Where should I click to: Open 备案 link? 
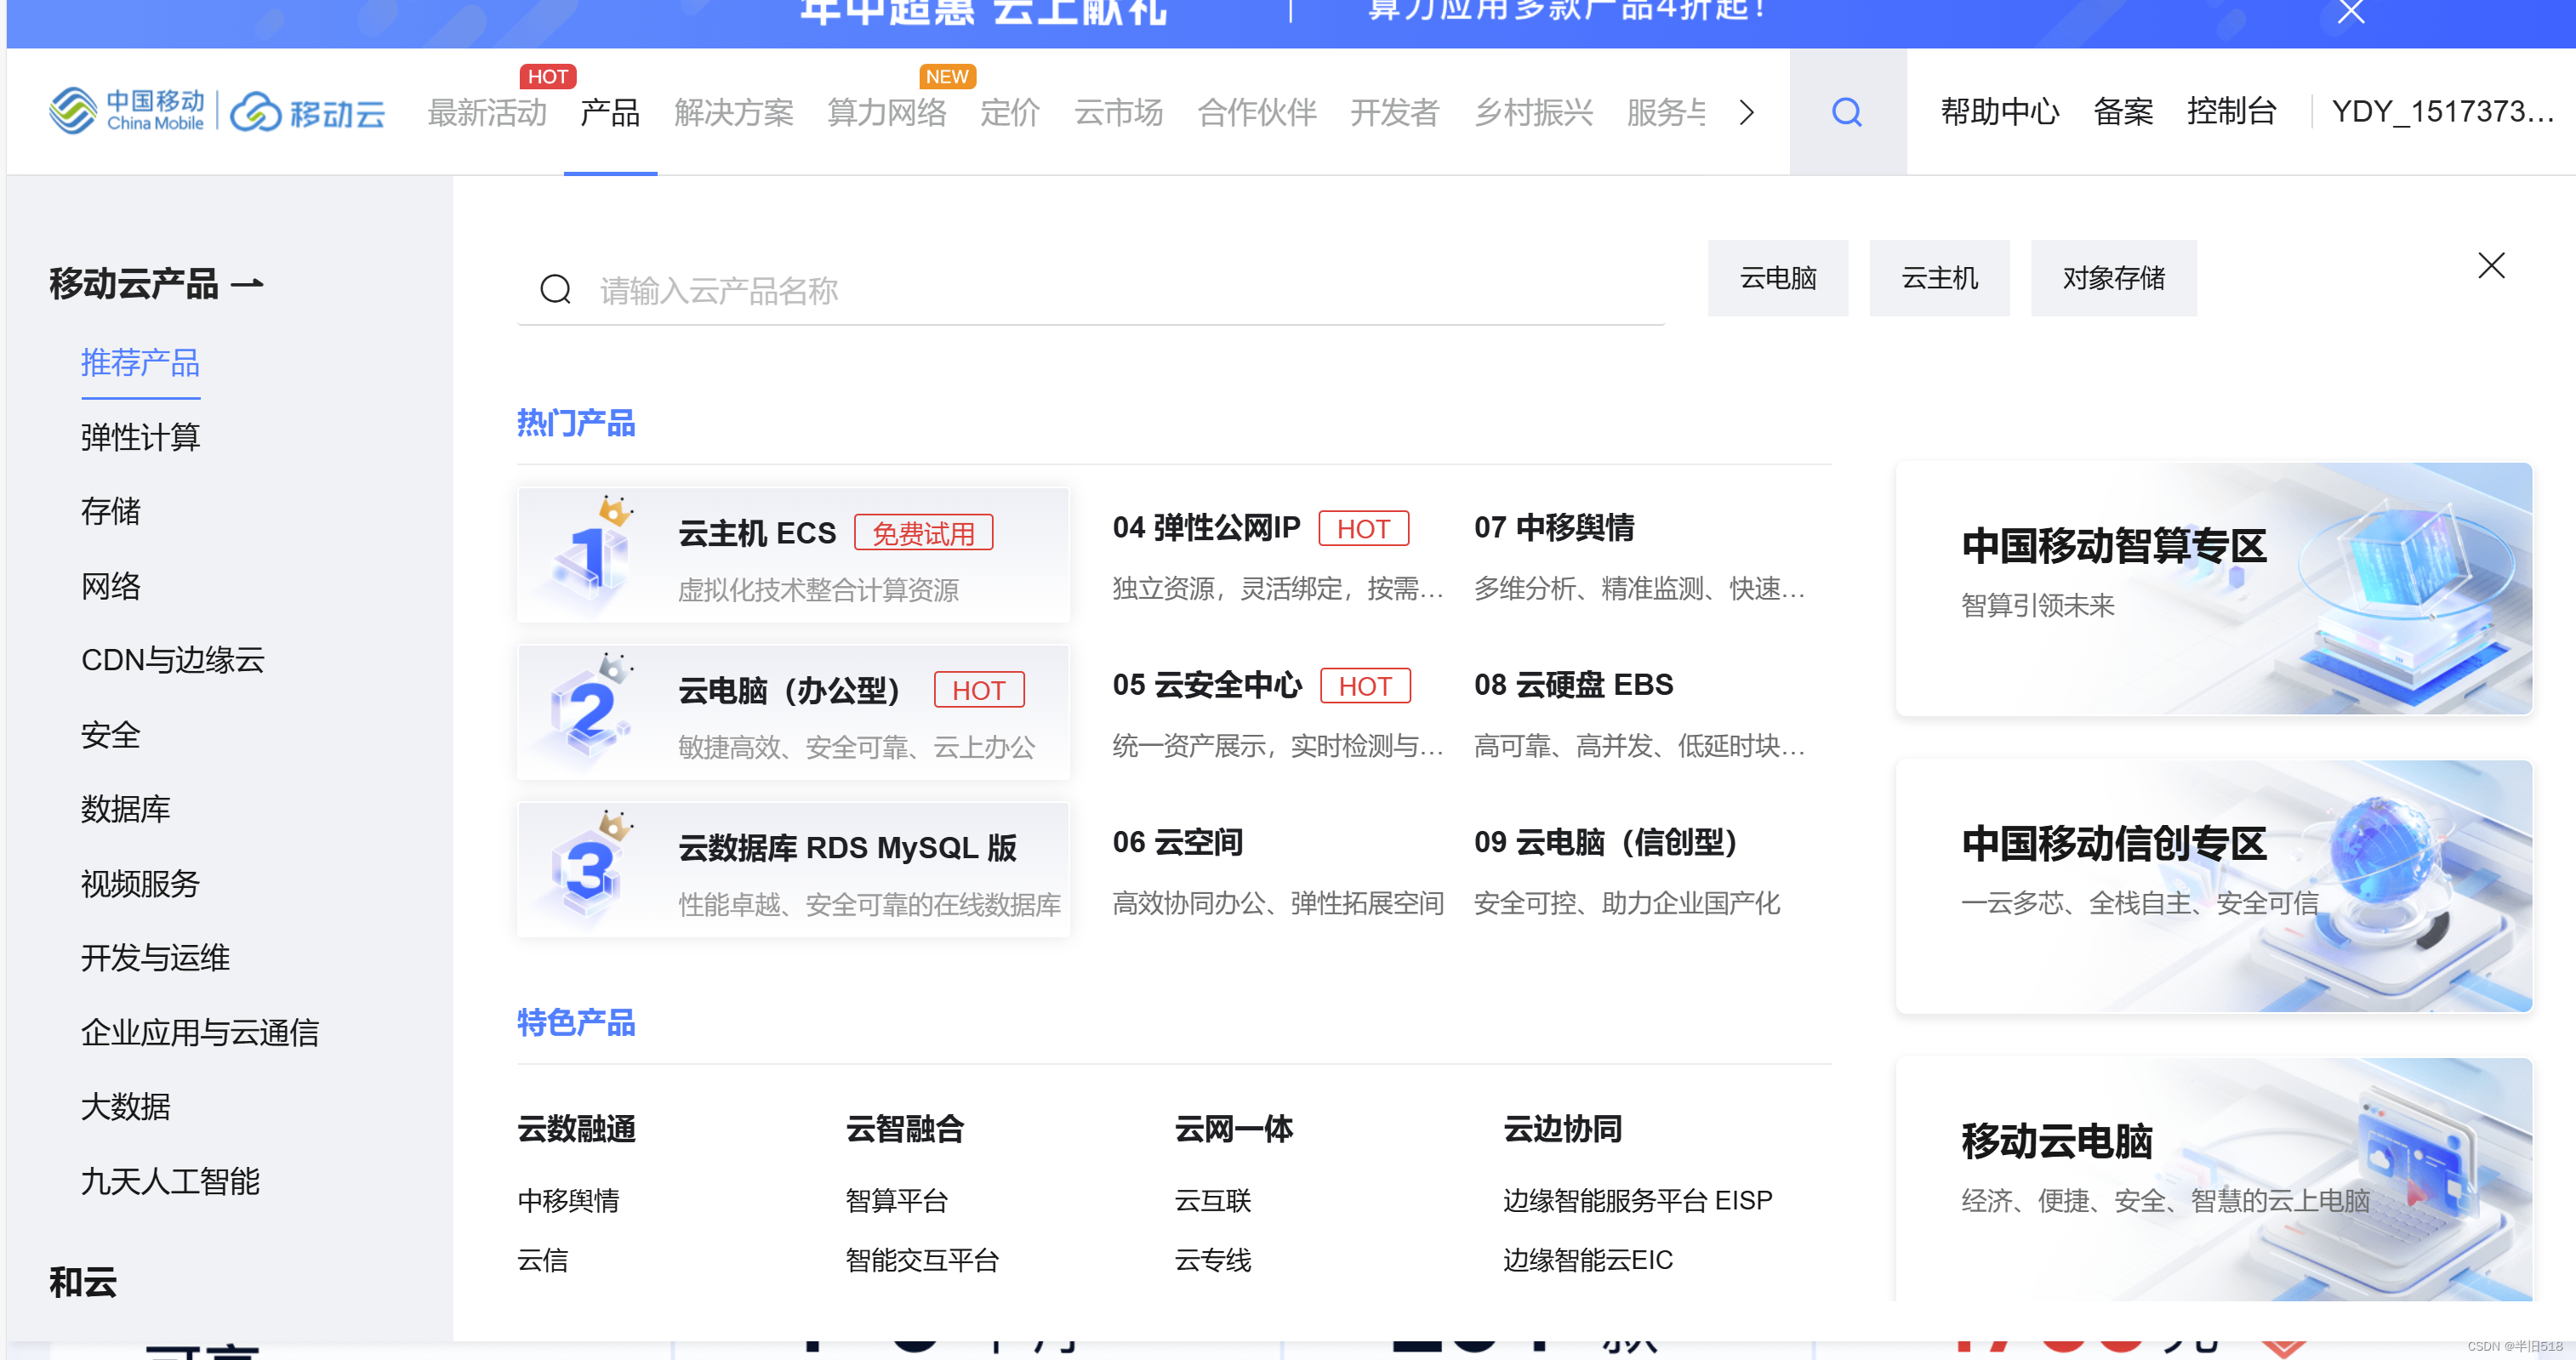tap(2123, 111)
